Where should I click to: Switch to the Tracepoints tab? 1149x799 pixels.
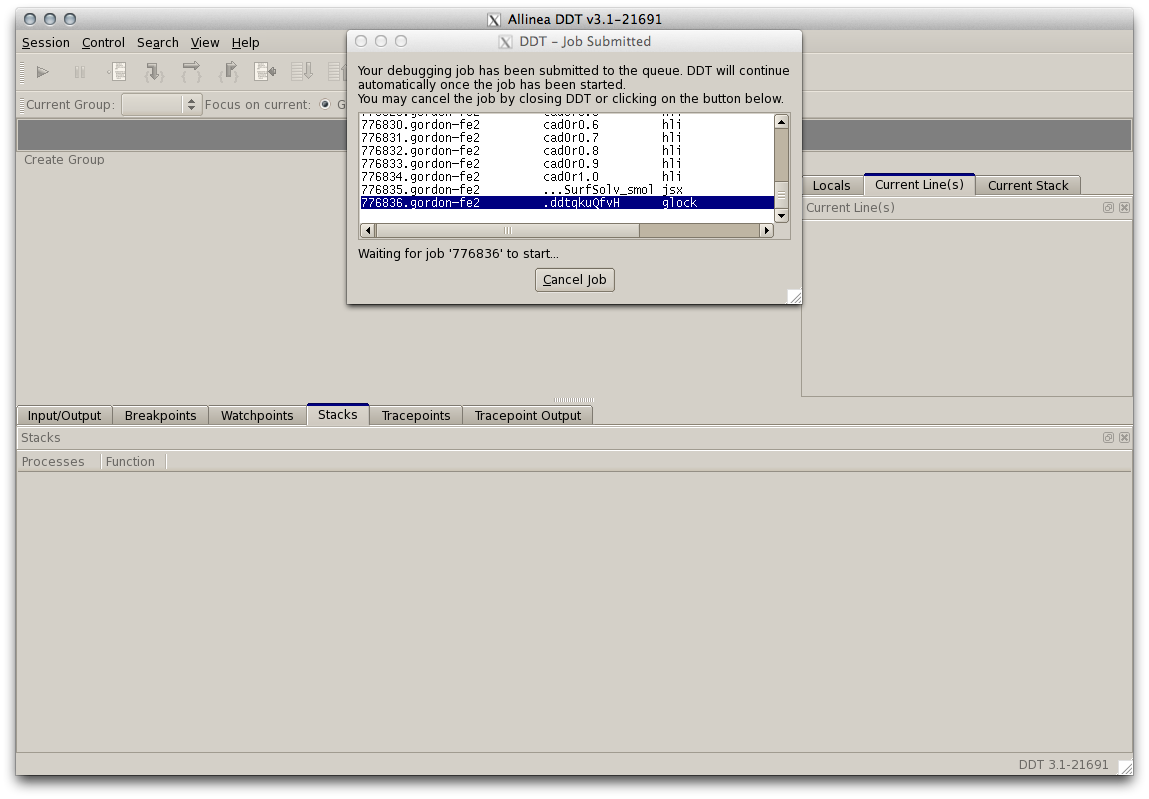point(416,416)
